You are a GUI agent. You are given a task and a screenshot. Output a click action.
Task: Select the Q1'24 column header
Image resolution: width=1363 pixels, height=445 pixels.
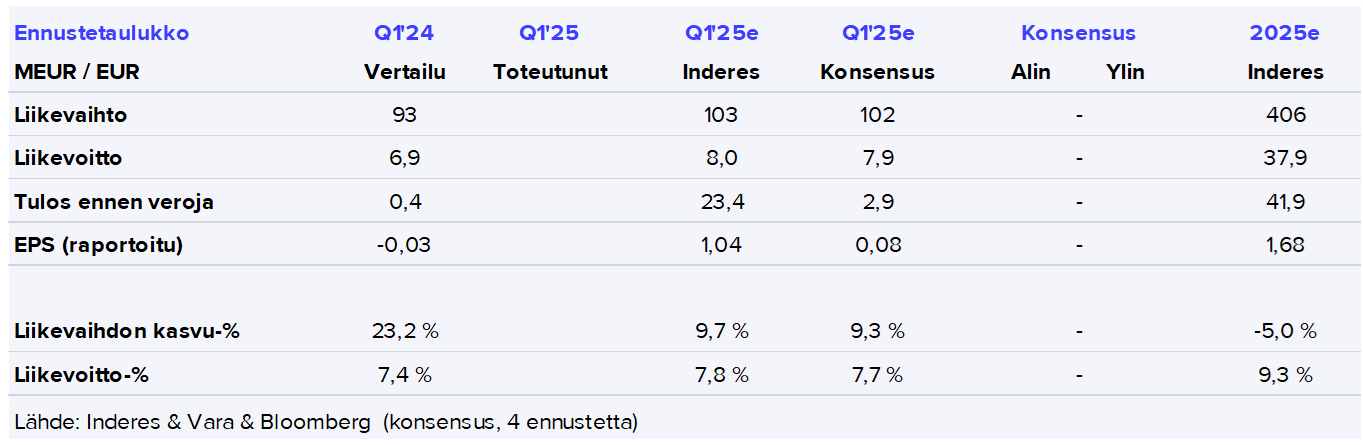[x=404, y=33]
